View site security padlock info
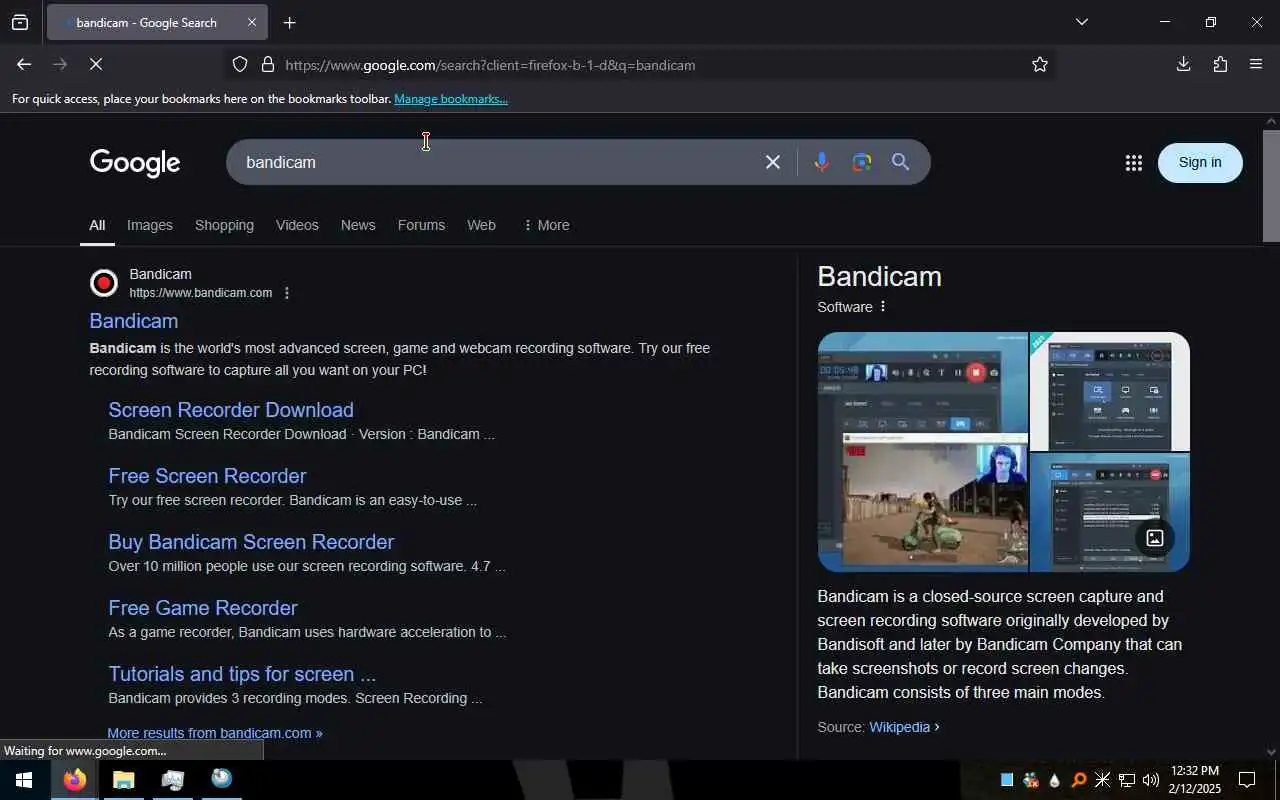 pos(267,64)
